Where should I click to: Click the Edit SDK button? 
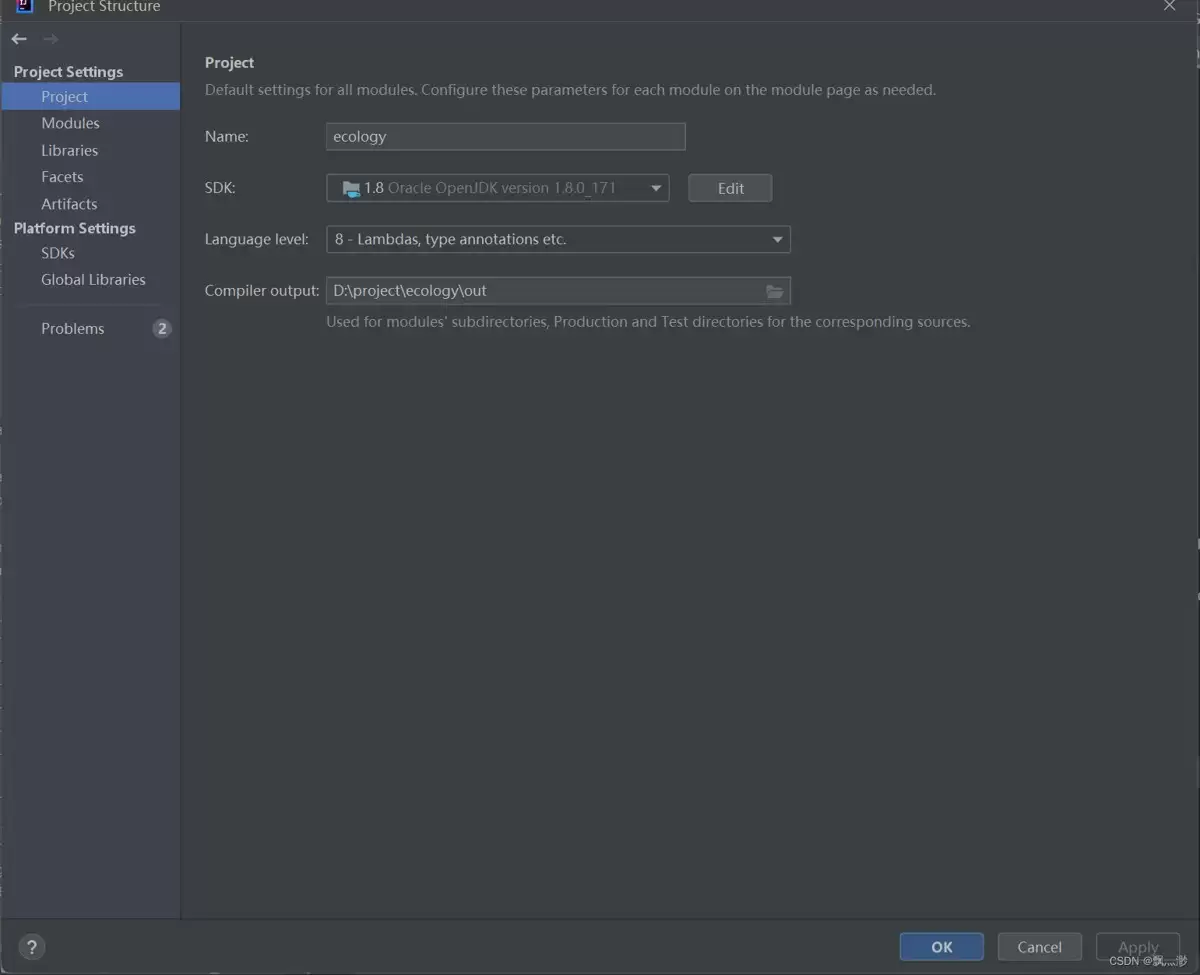(730, 188)
